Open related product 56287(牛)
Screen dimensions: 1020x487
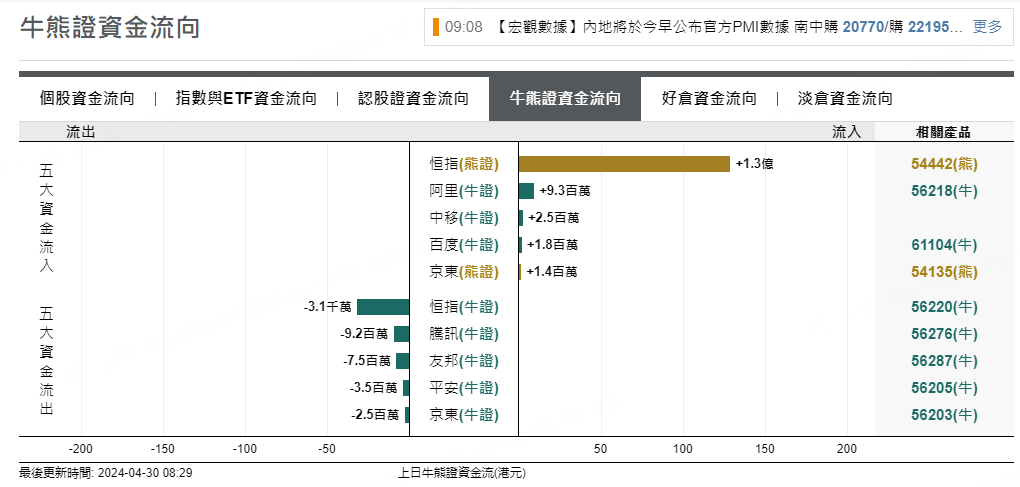(945, 361)
